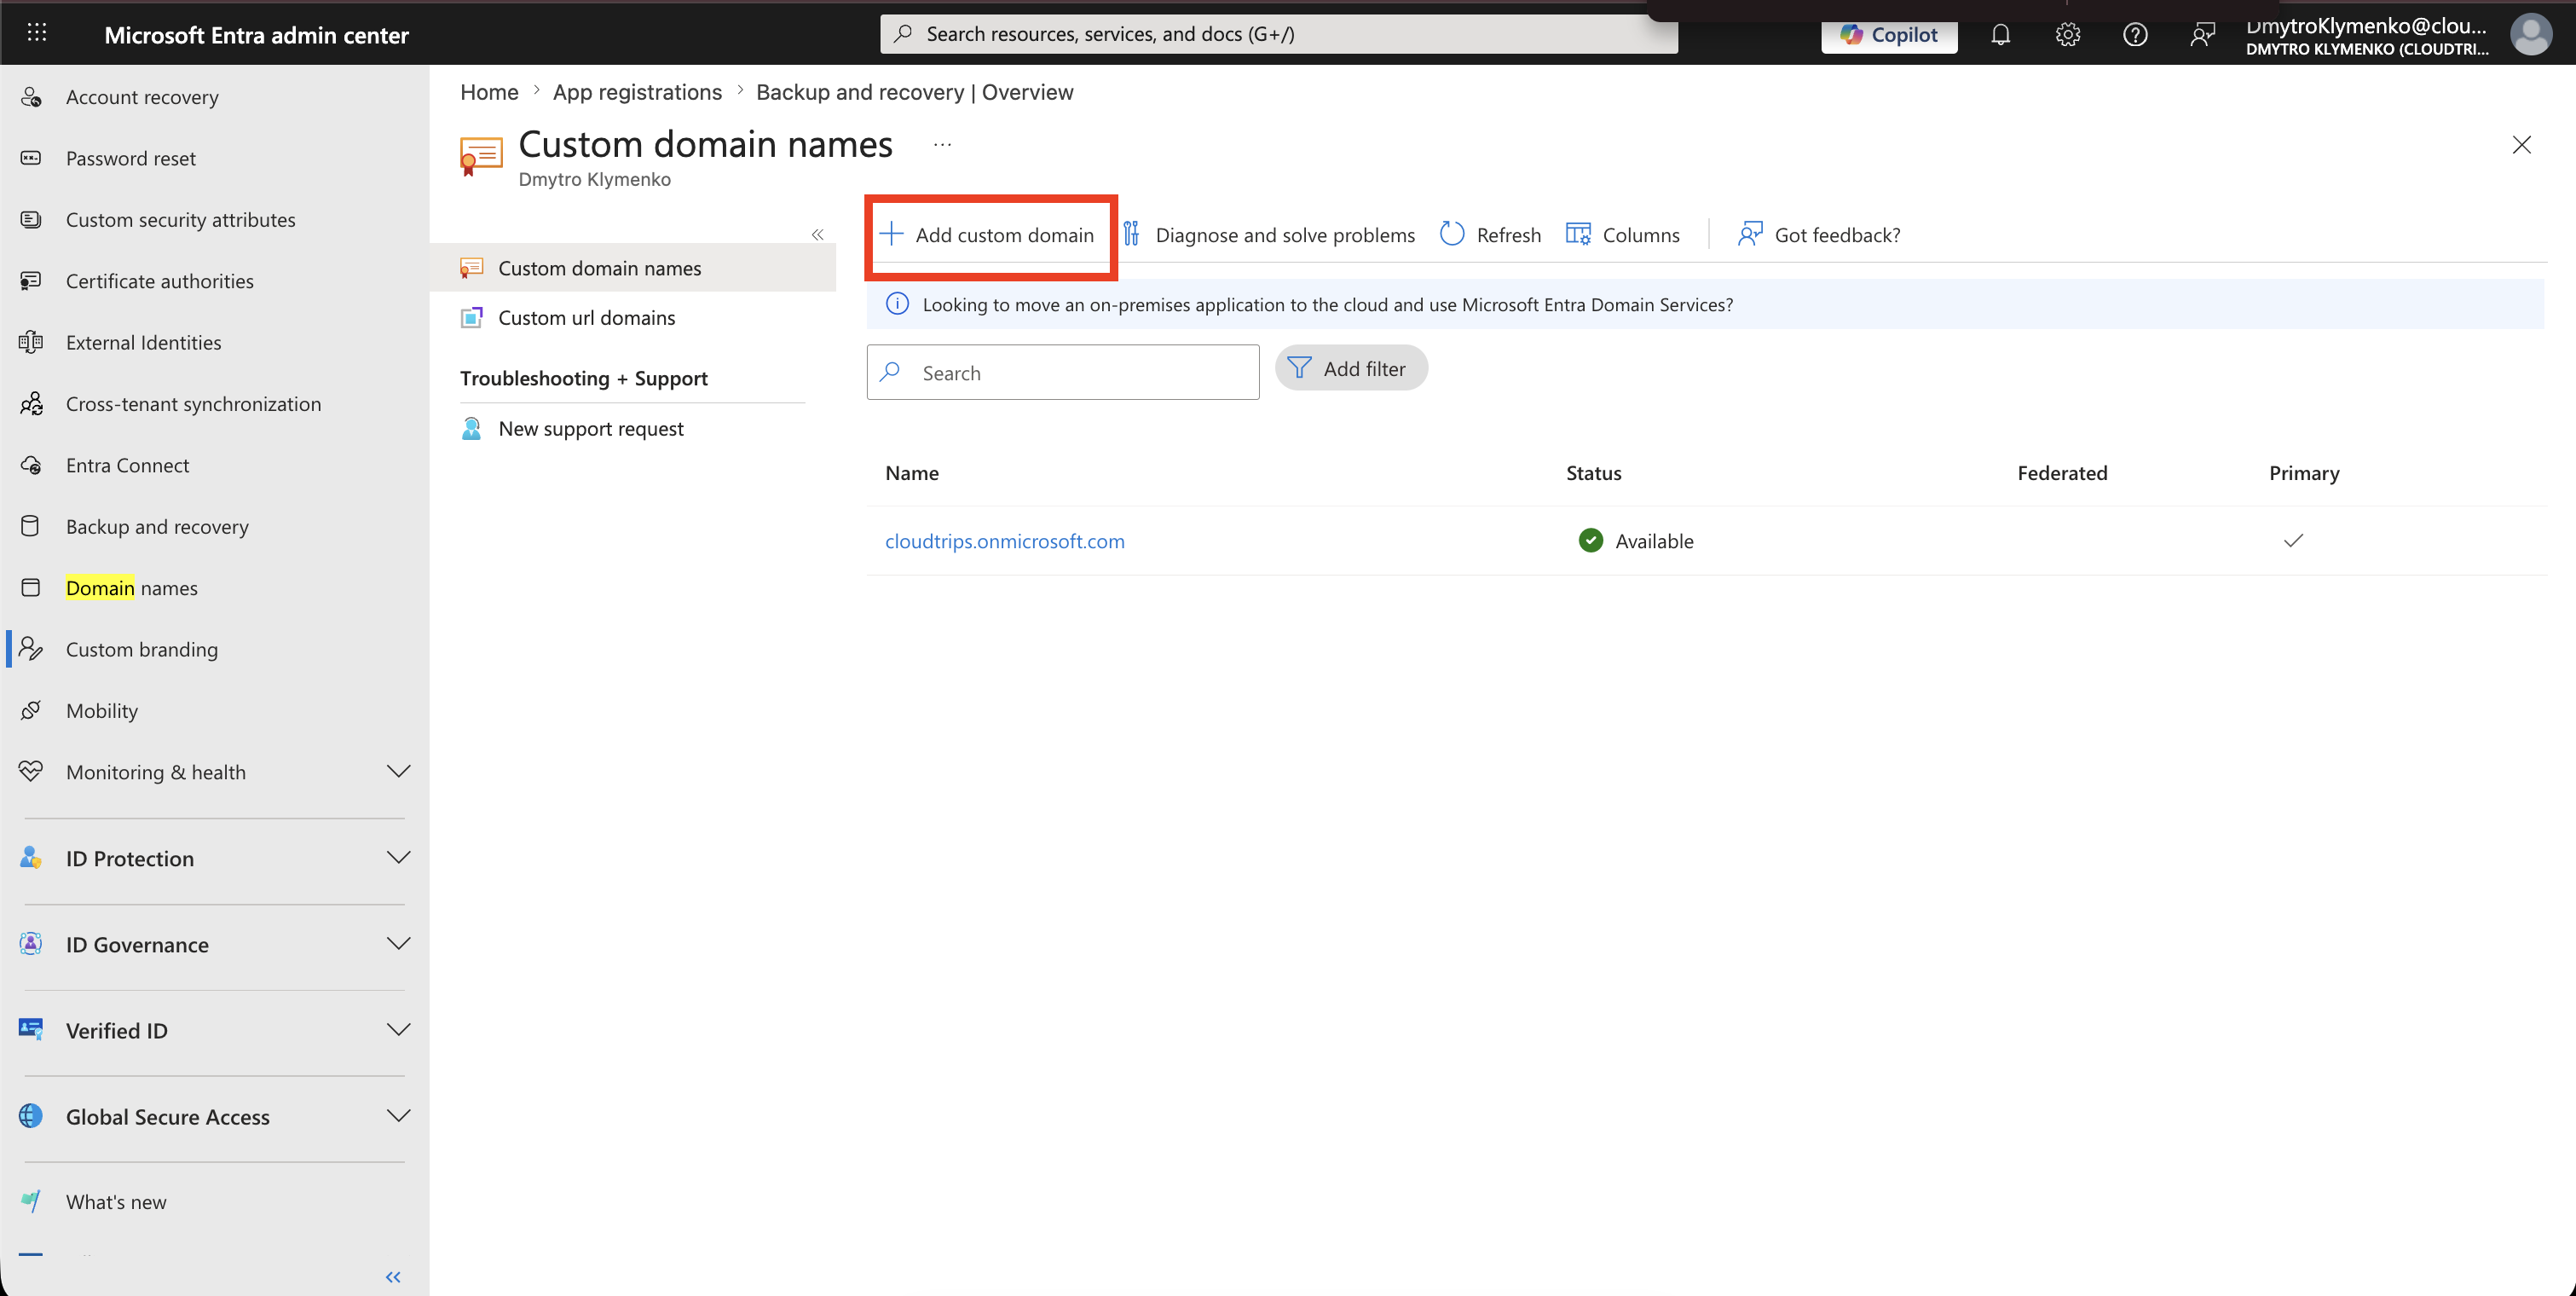Close the Custom domain names blade
The height and width of the screenshot is (1296, 2576).
[x=2521, y=145]
